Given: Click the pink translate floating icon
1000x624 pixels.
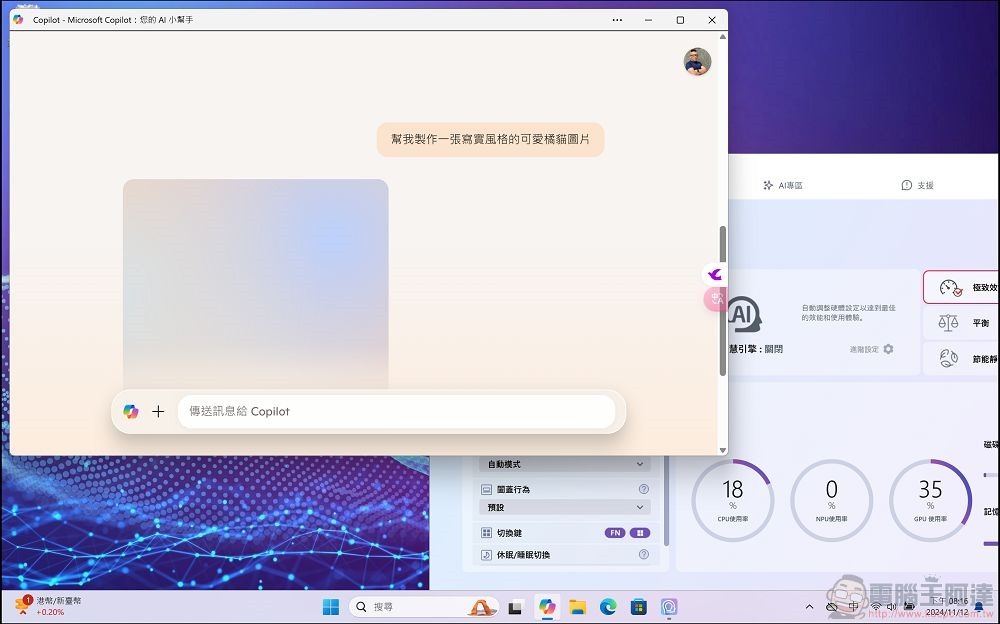Looking at the screenshot, I should click(x=715, y=299).
